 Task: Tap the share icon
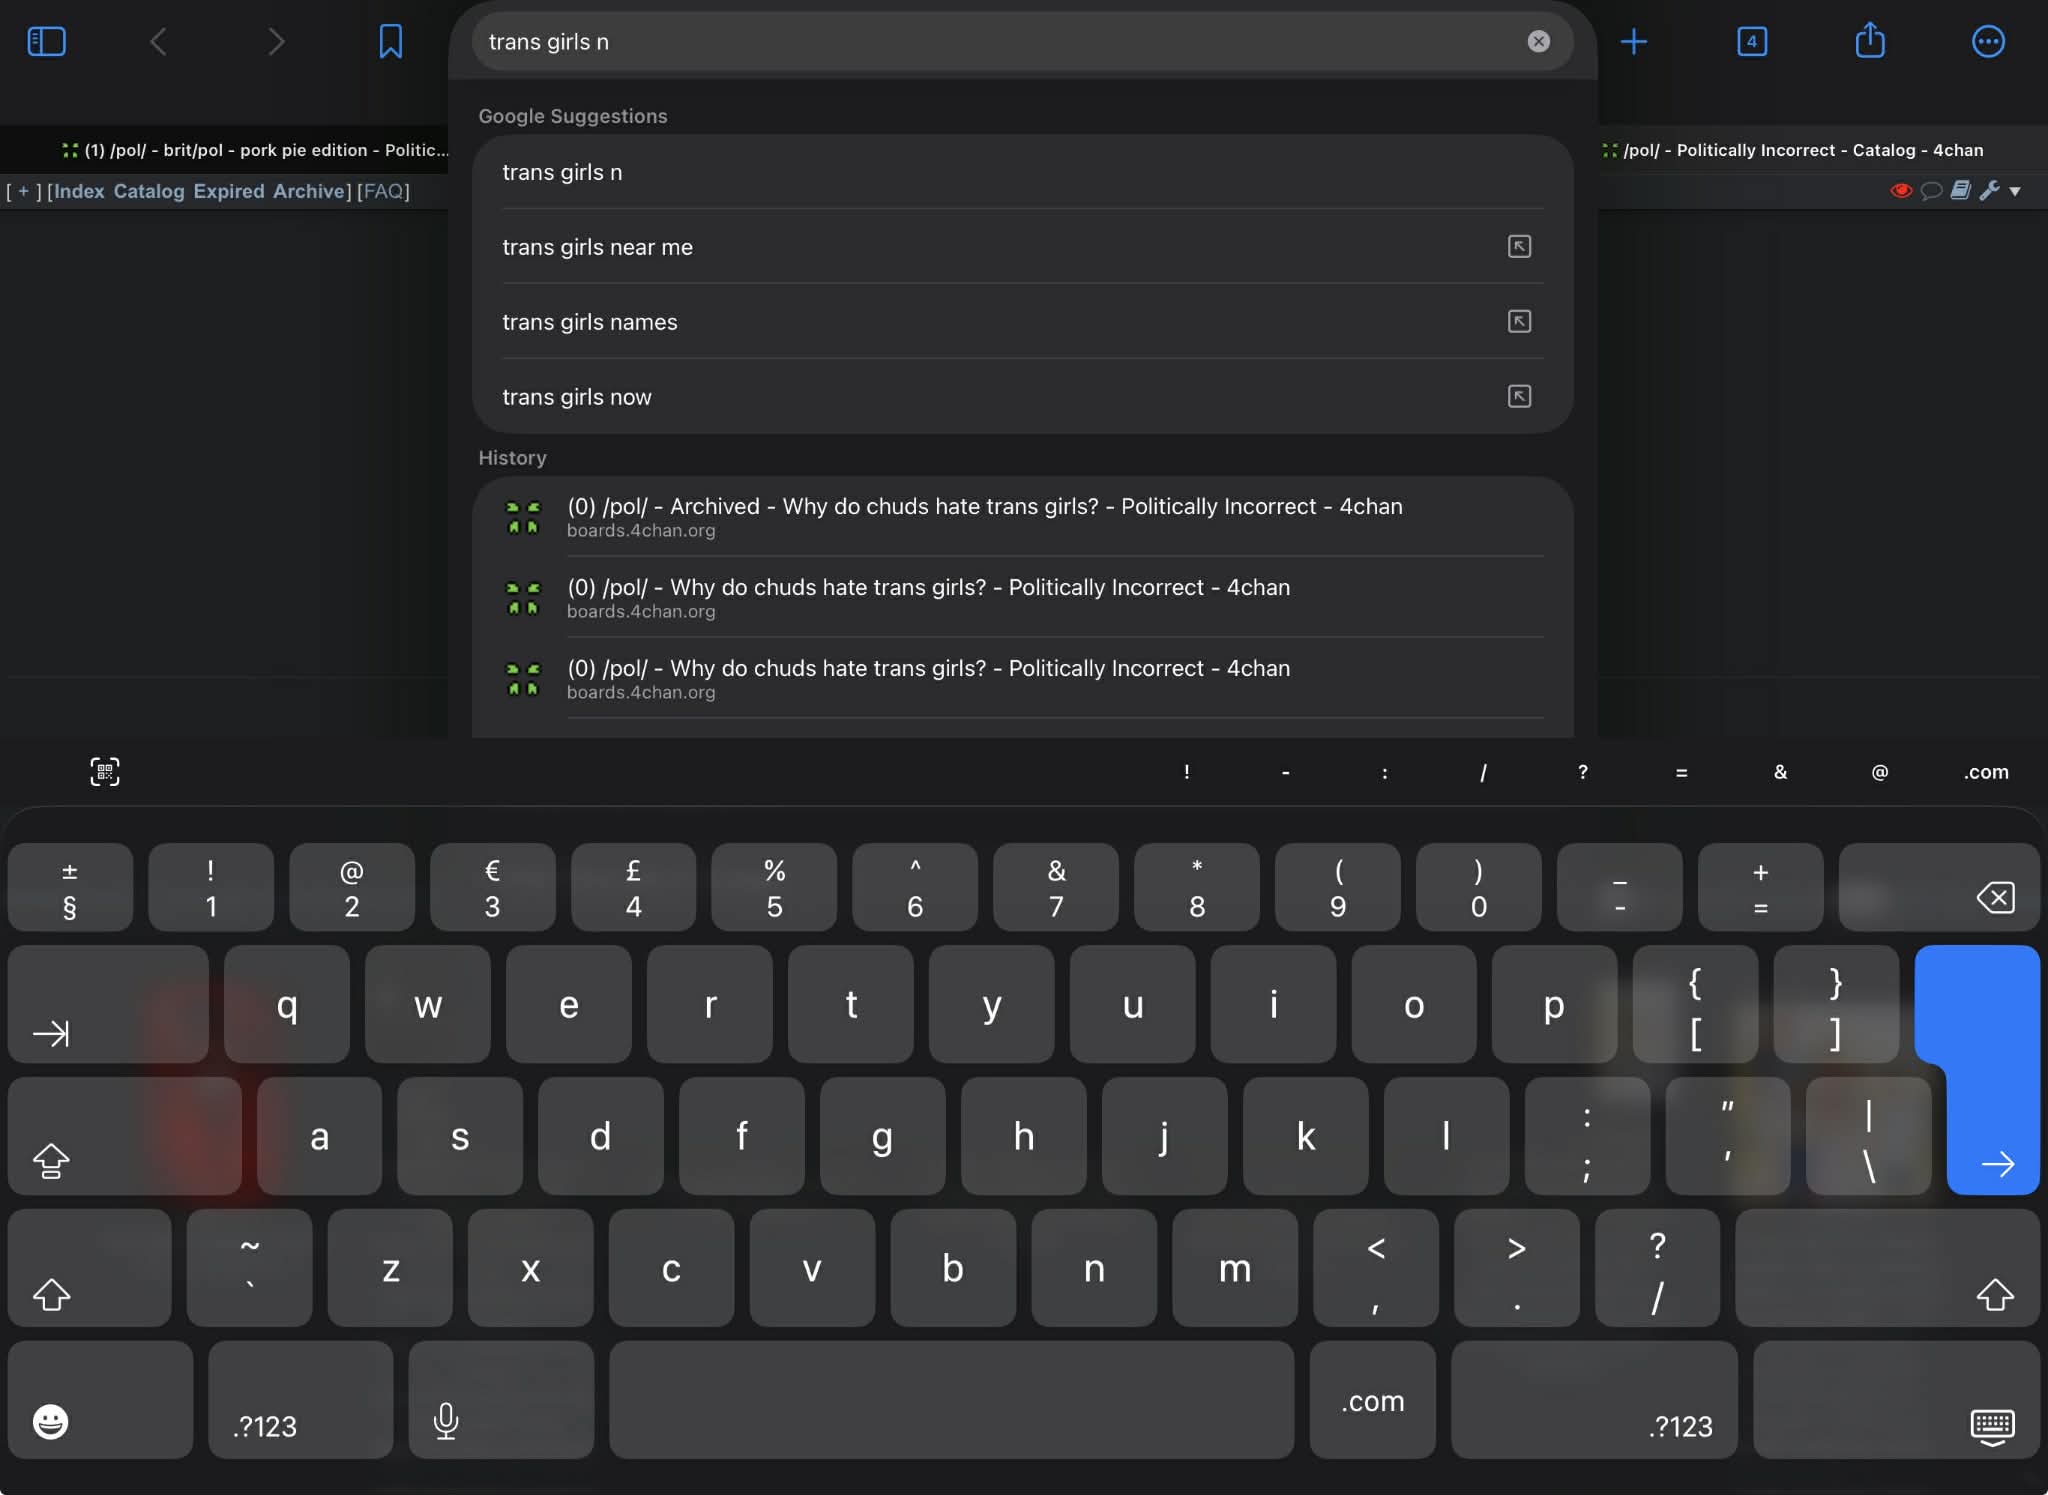[1869, 41]
